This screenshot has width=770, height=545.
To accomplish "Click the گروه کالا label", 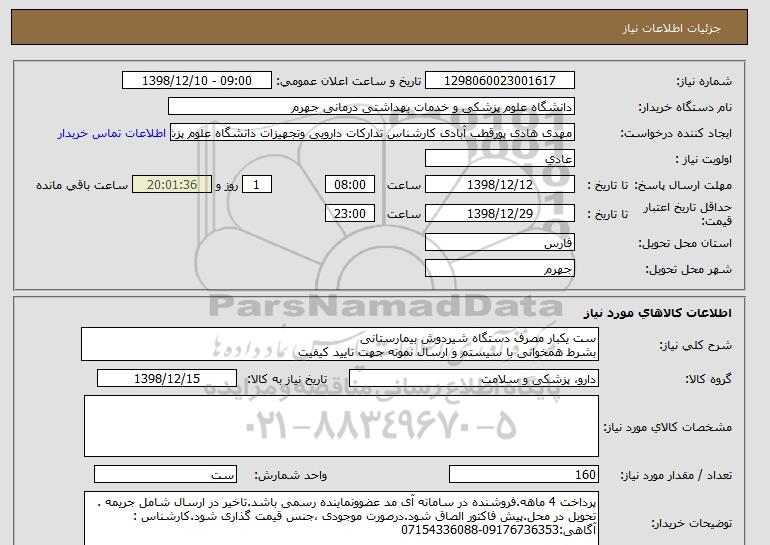I will 709,379.
